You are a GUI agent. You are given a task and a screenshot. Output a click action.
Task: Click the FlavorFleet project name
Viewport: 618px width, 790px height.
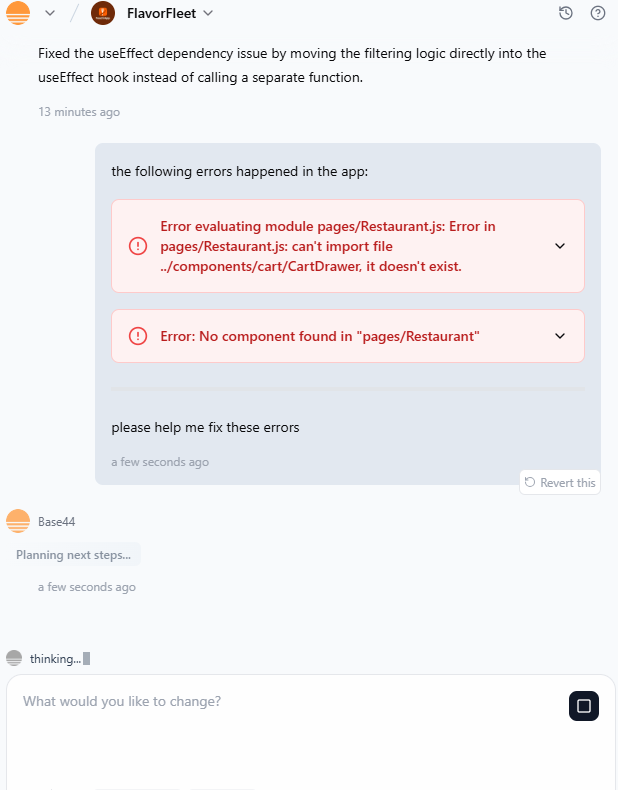161,13
